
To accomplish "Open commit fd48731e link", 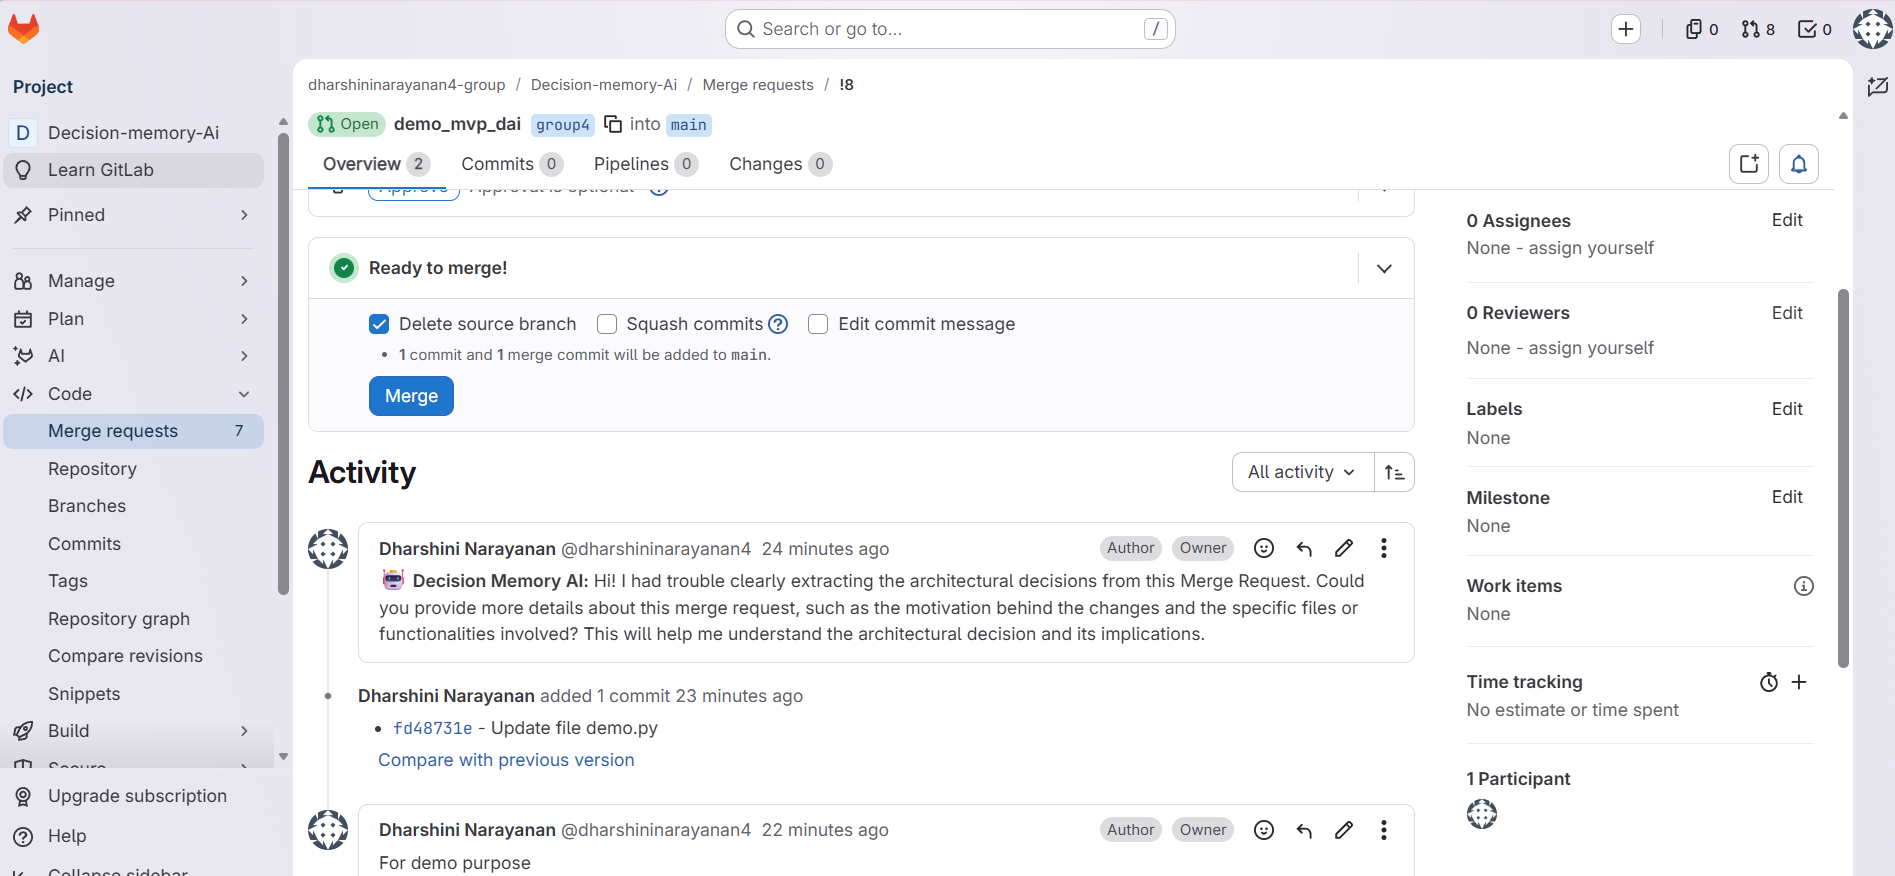I will click(x=433, y=728).
